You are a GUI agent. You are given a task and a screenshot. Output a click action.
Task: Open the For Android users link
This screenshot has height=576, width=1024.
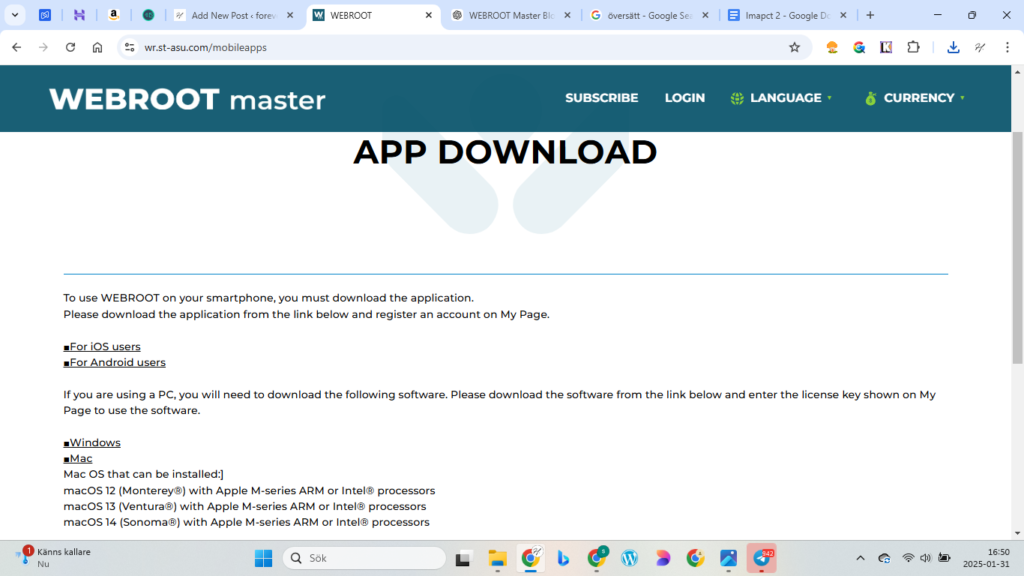(x=114, y=362)
